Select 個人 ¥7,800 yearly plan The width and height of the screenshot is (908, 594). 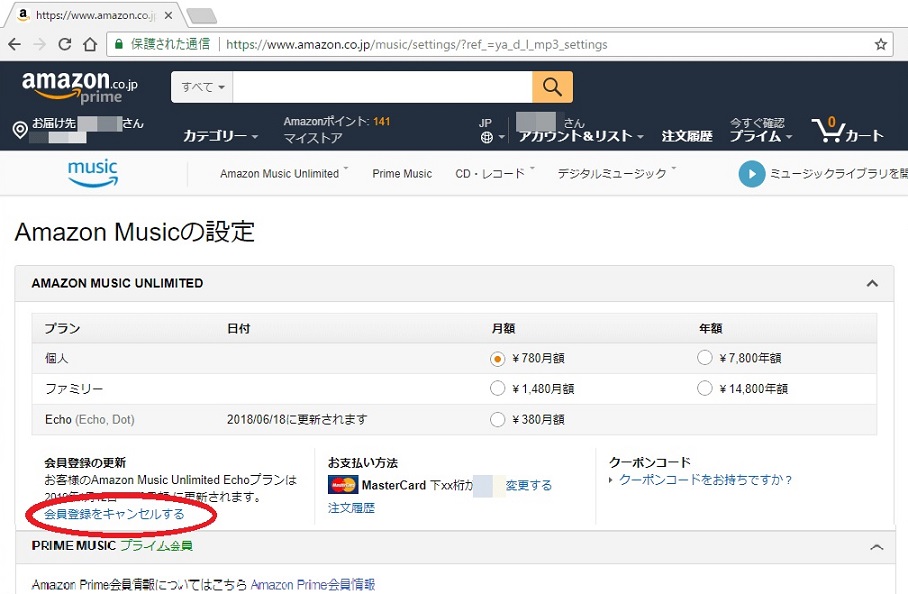pyautogui.click(x=705, y=358)
